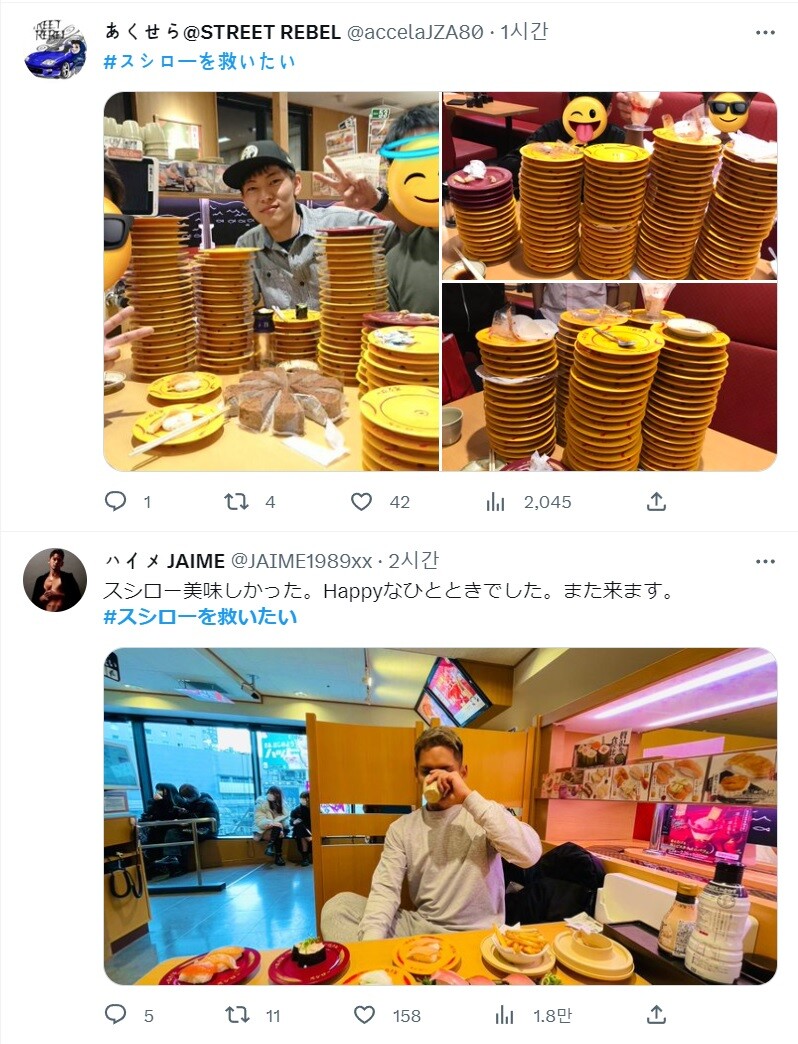Open the photo of man drinking at Sushiro
Screen dimensions: 798x1044
[441, 816]
